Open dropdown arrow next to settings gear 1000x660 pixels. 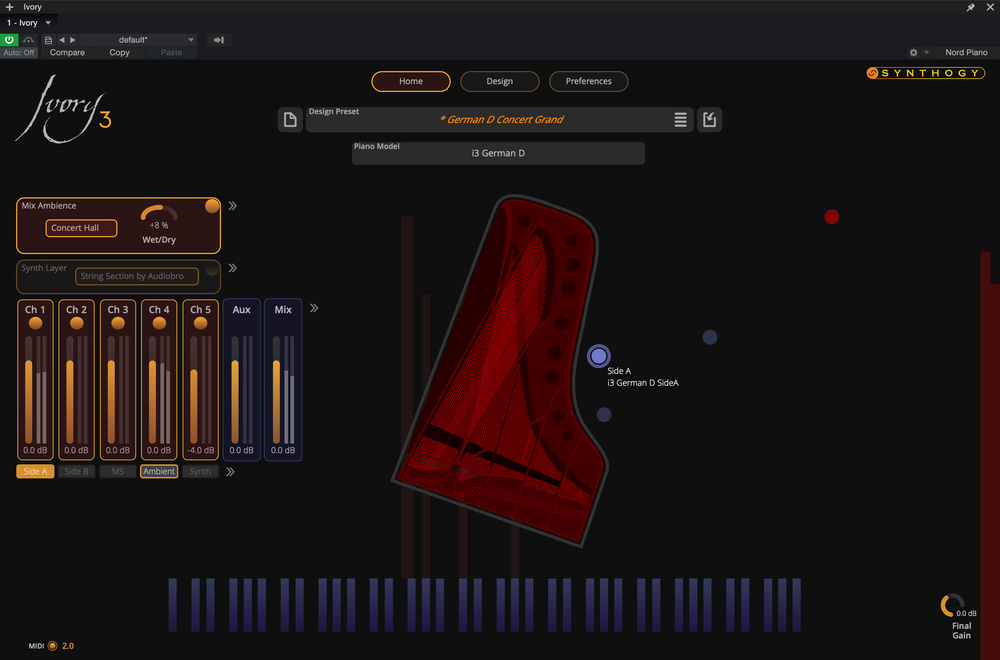[x=927, y=52]
